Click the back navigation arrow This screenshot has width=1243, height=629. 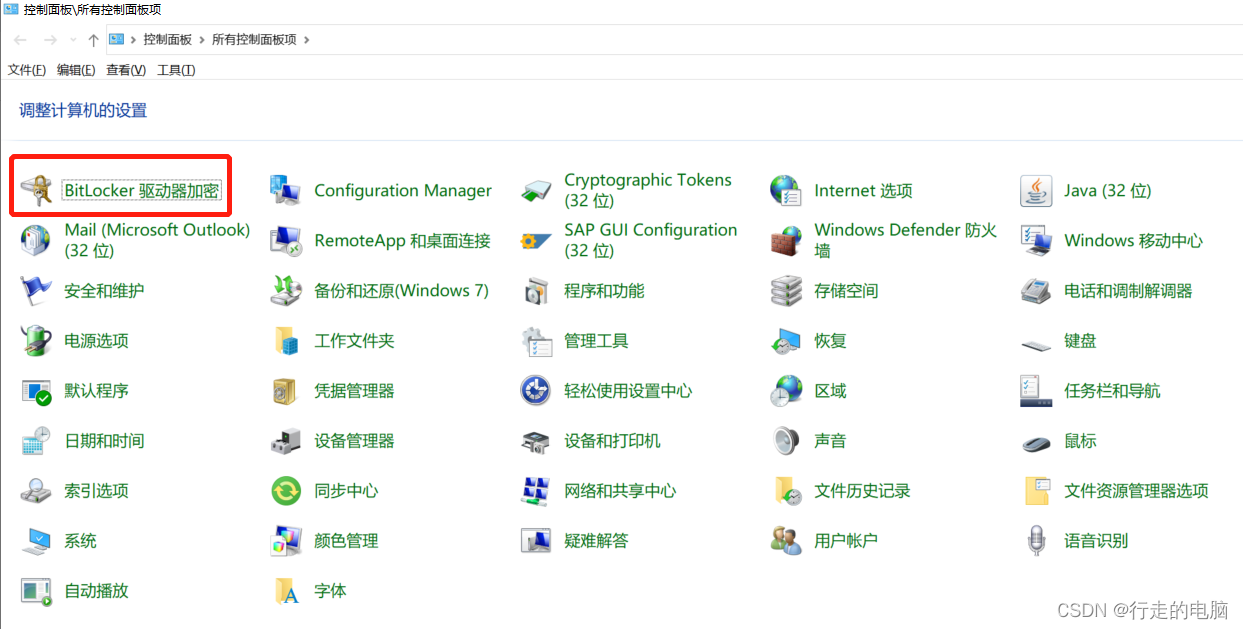20,40
